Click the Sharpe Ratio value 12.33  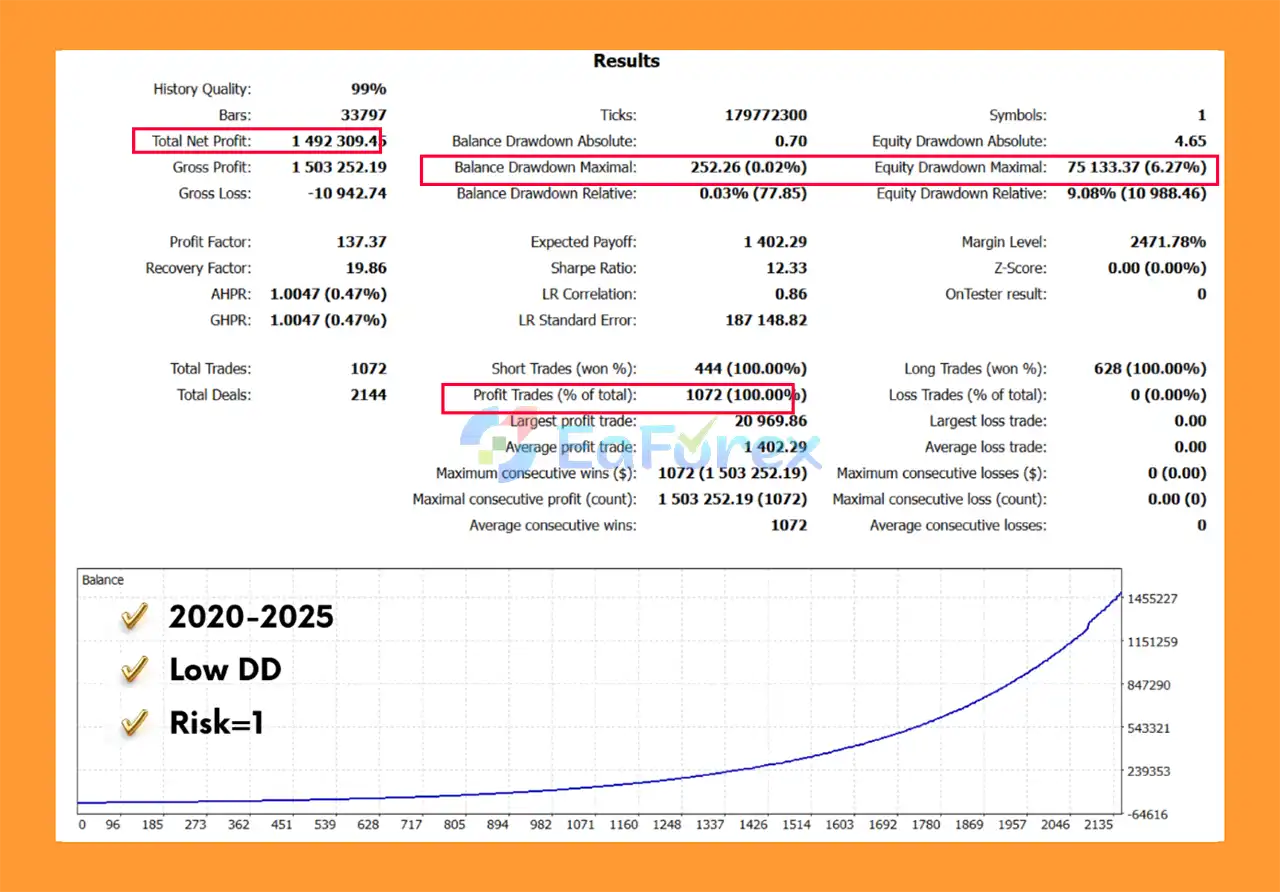[786, 268]
